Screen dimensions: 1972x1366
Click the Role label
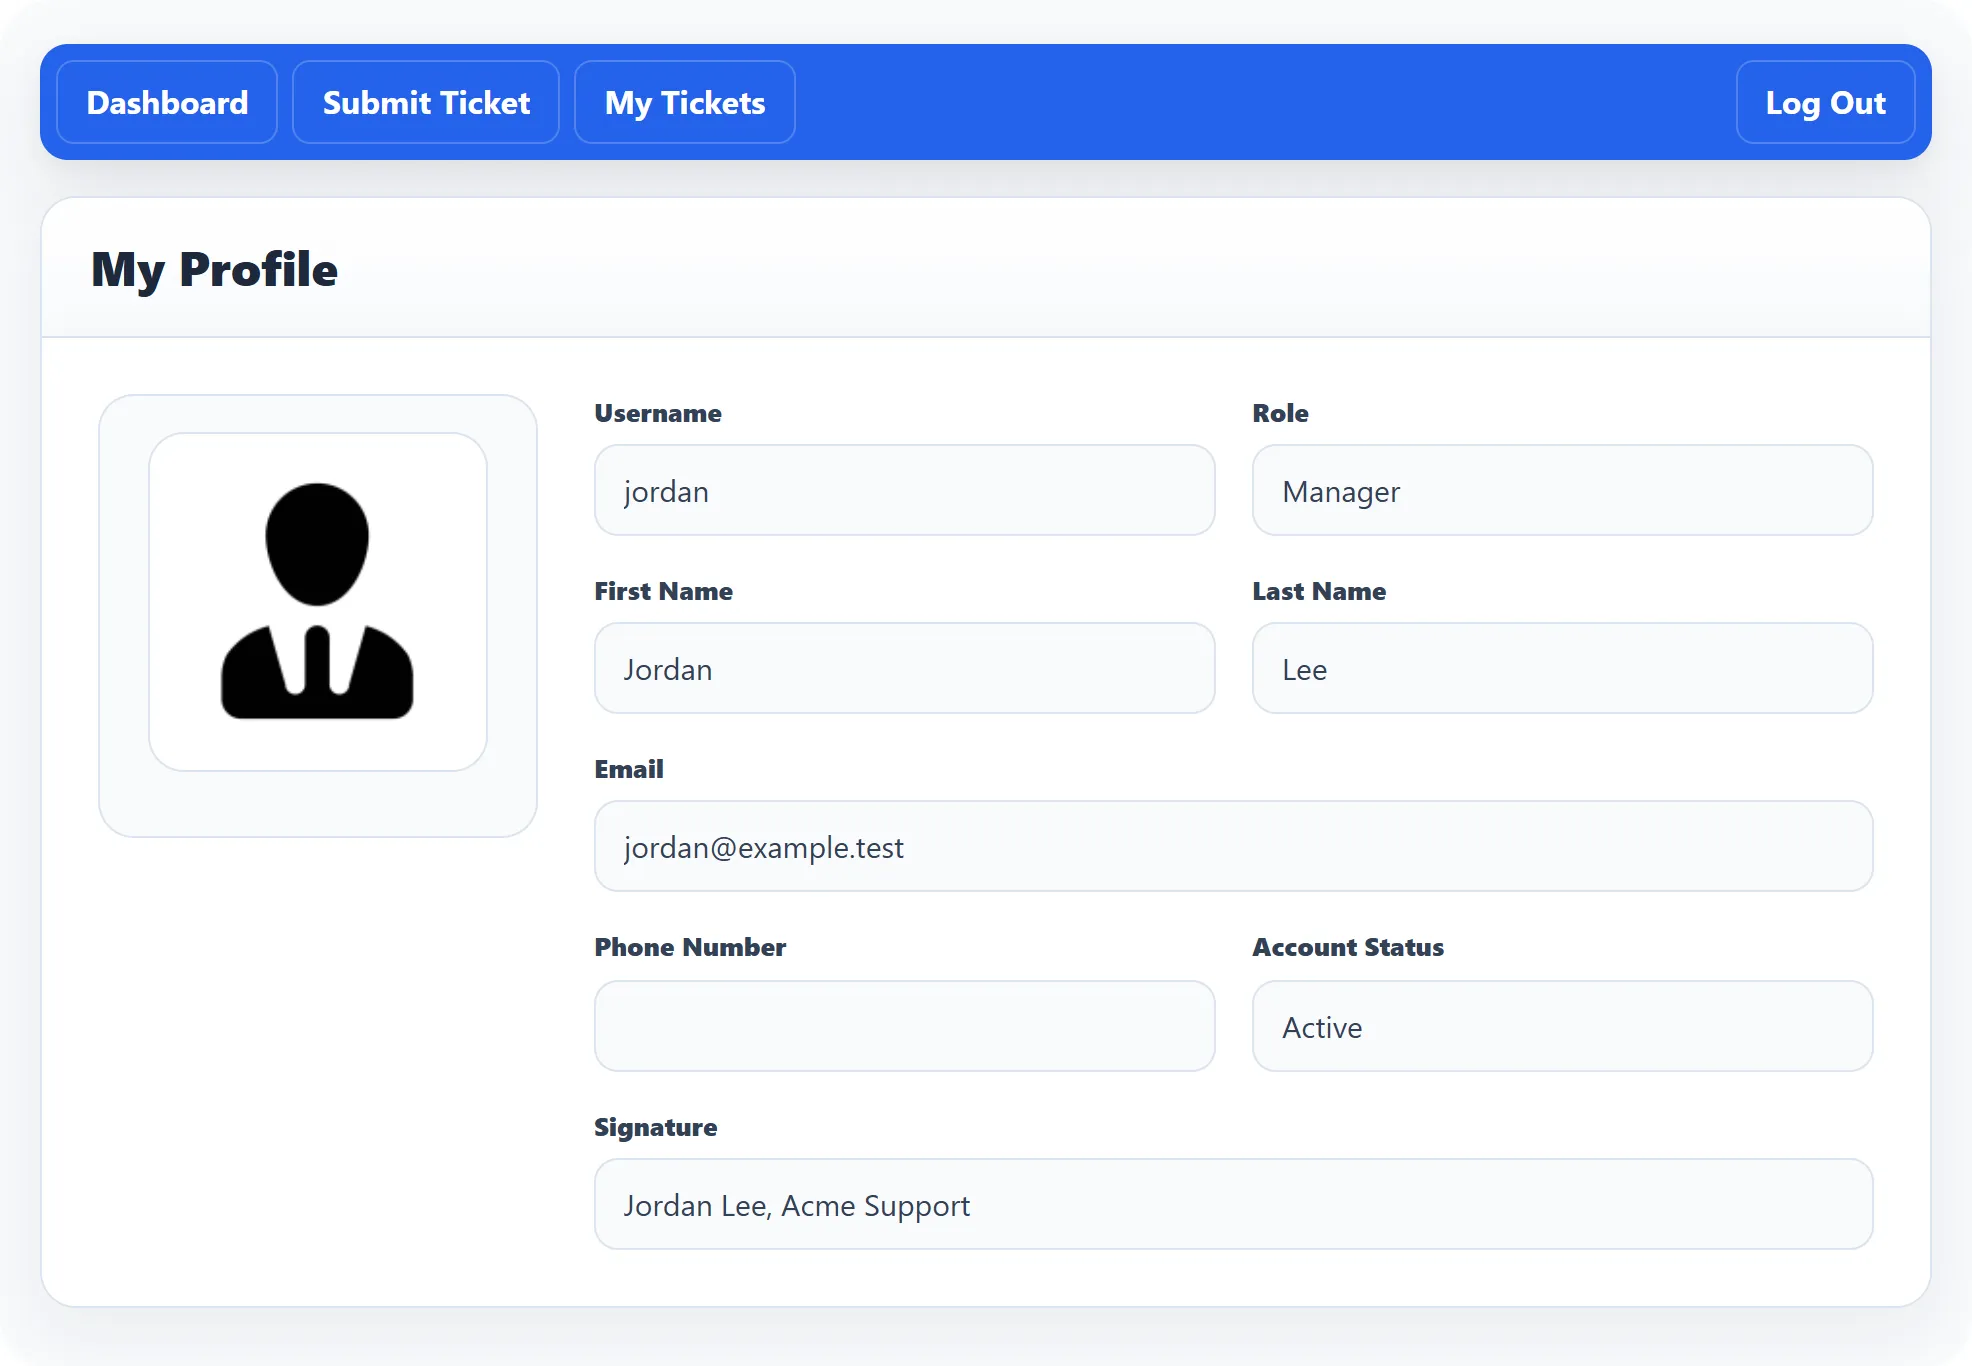(1280, 413)
